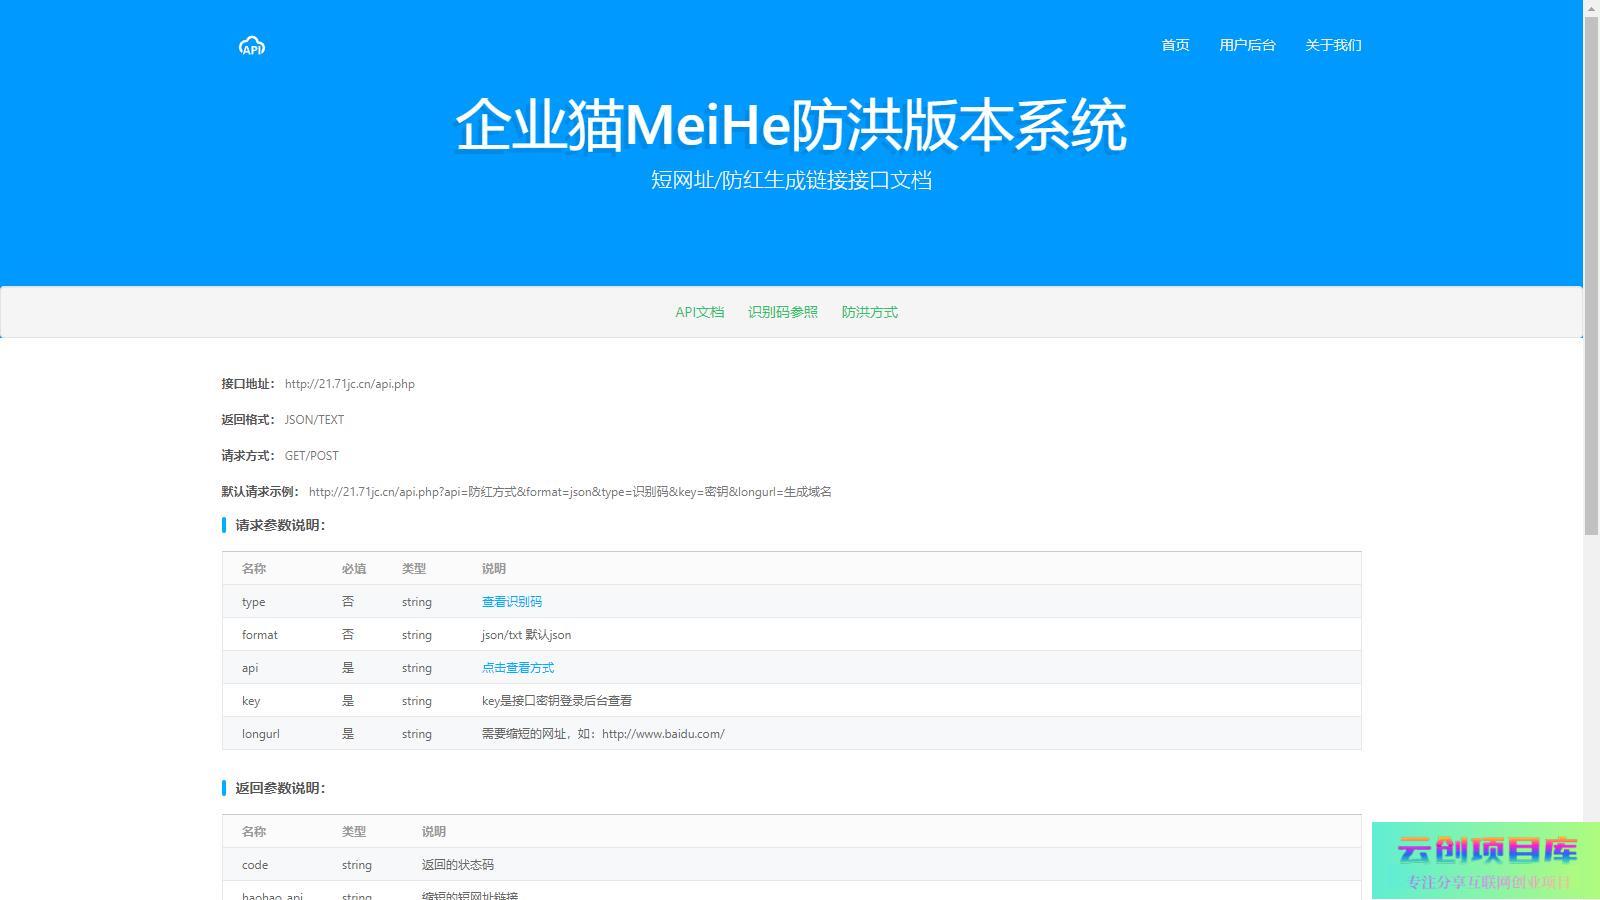Click the 云创项目库 watermark banner
This screenshot has height=900, width=1600.
(1486, 860)
